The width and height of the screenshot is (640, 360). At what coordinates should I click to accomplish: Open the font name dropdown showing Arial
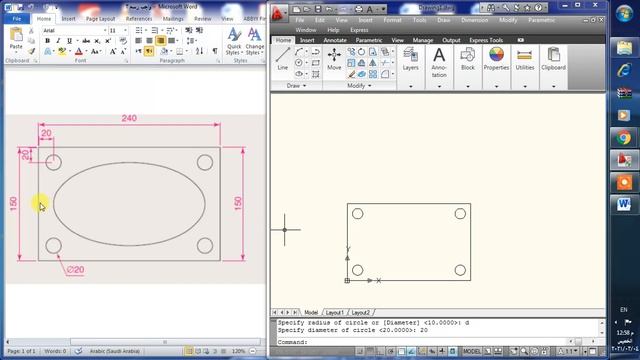[x=105, y=31]
